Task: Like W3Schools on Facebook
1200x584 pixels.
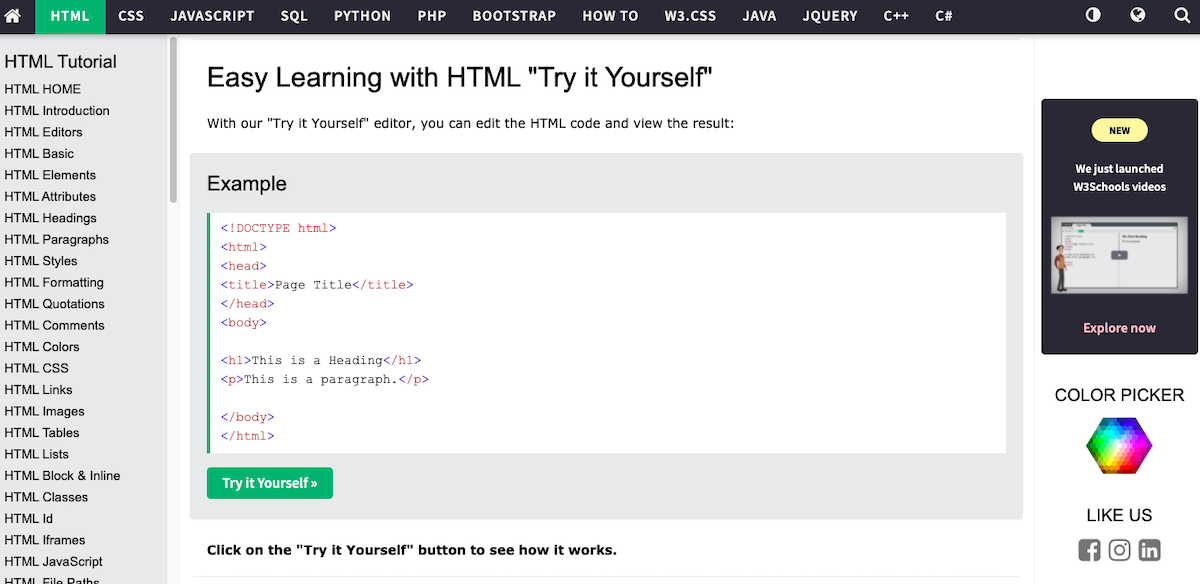Action: point(1089,549)
